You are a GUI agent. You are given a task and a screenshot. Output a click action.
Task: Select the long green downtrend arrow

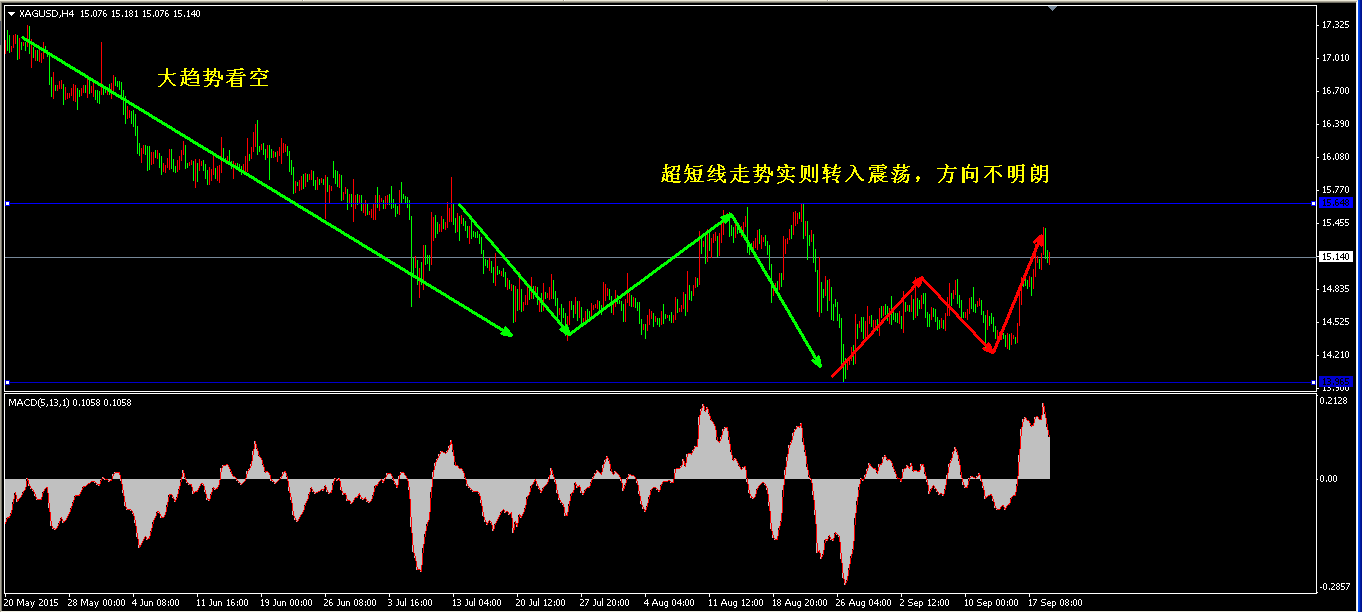pyautogui.click(x=260, y=183)
